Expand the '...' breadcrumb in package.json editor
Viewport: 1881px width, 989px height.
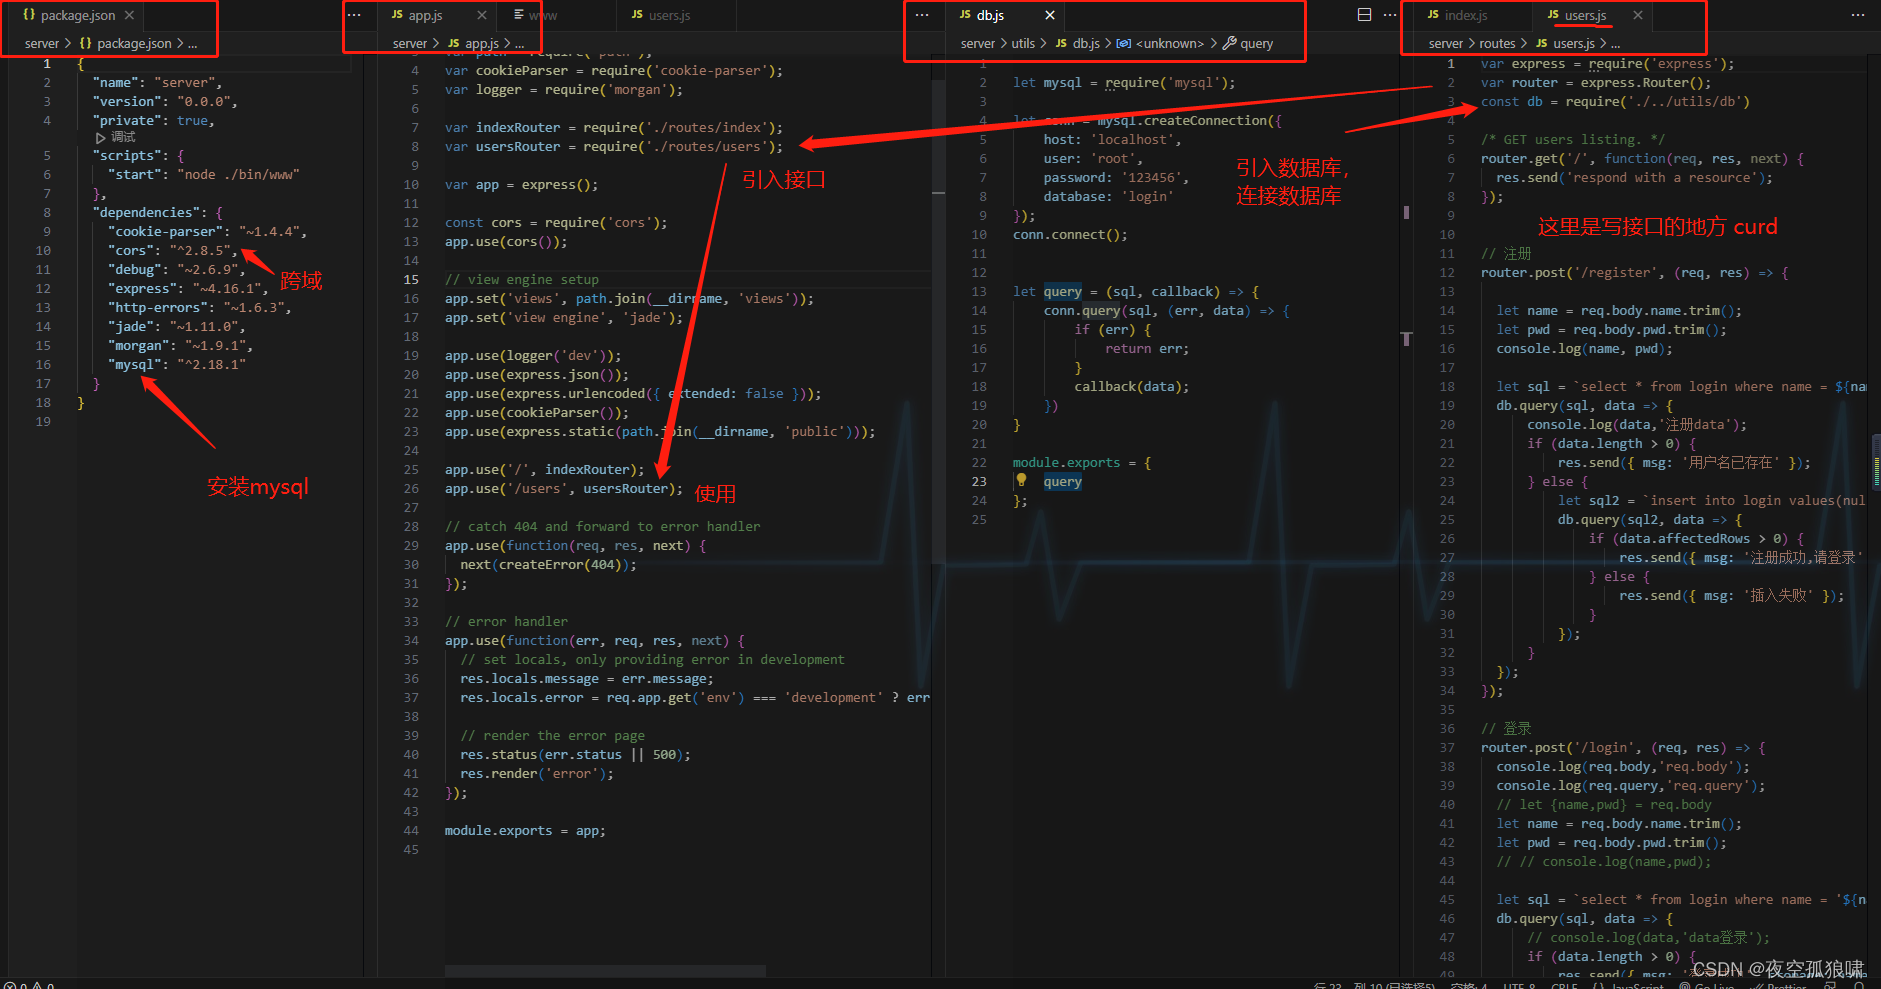pyautogui.click(x=192, y=43)
